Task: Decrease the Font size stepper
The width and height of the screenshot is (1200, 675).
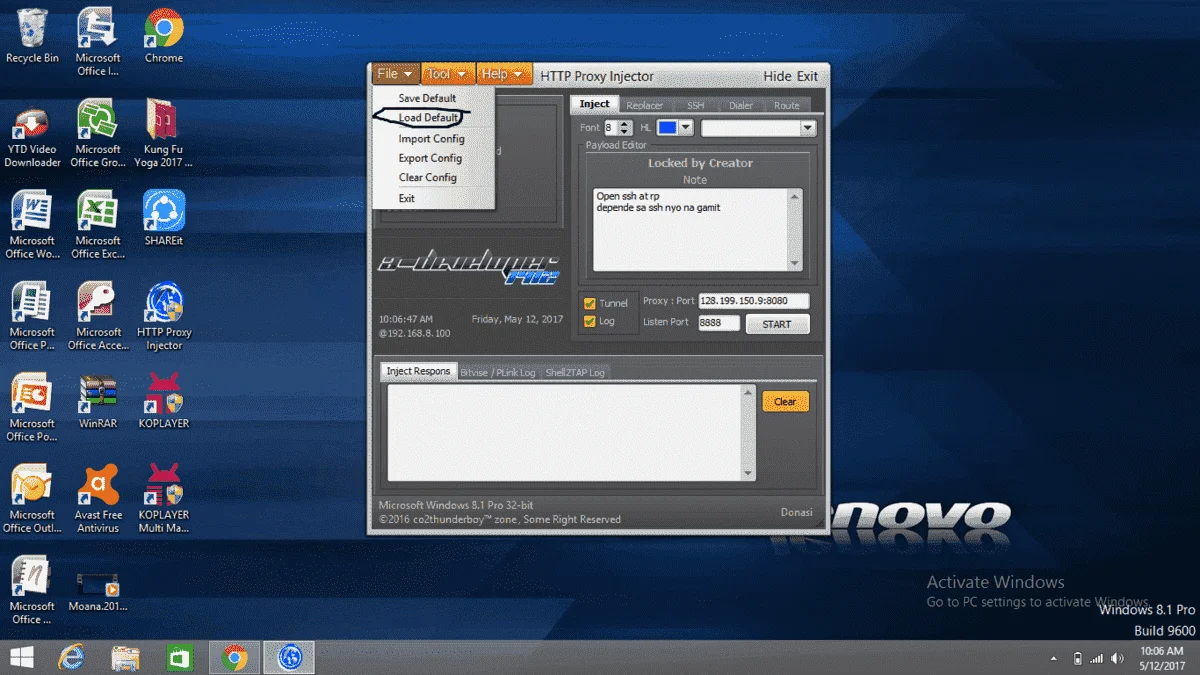Action: 626,132
